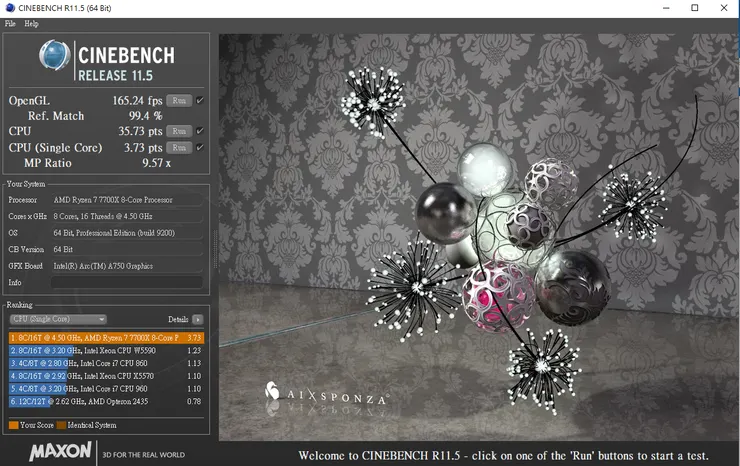Open the CPU (Single Core) ranking dropdown

[x=58, y=320]
